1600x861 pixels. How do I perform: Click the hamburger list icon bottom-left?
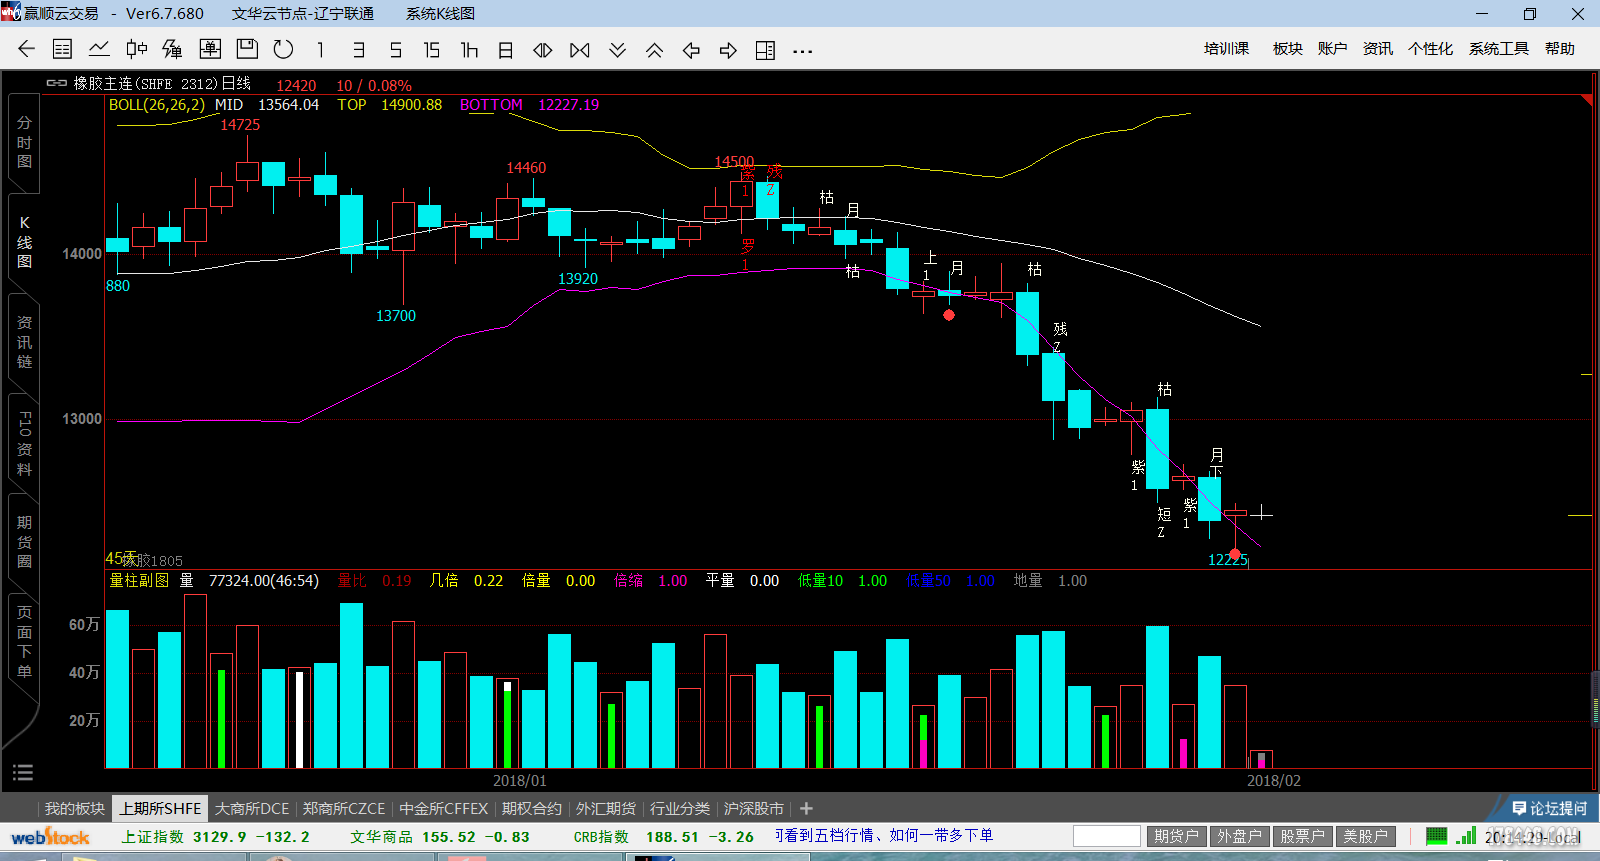click(23, 772)
